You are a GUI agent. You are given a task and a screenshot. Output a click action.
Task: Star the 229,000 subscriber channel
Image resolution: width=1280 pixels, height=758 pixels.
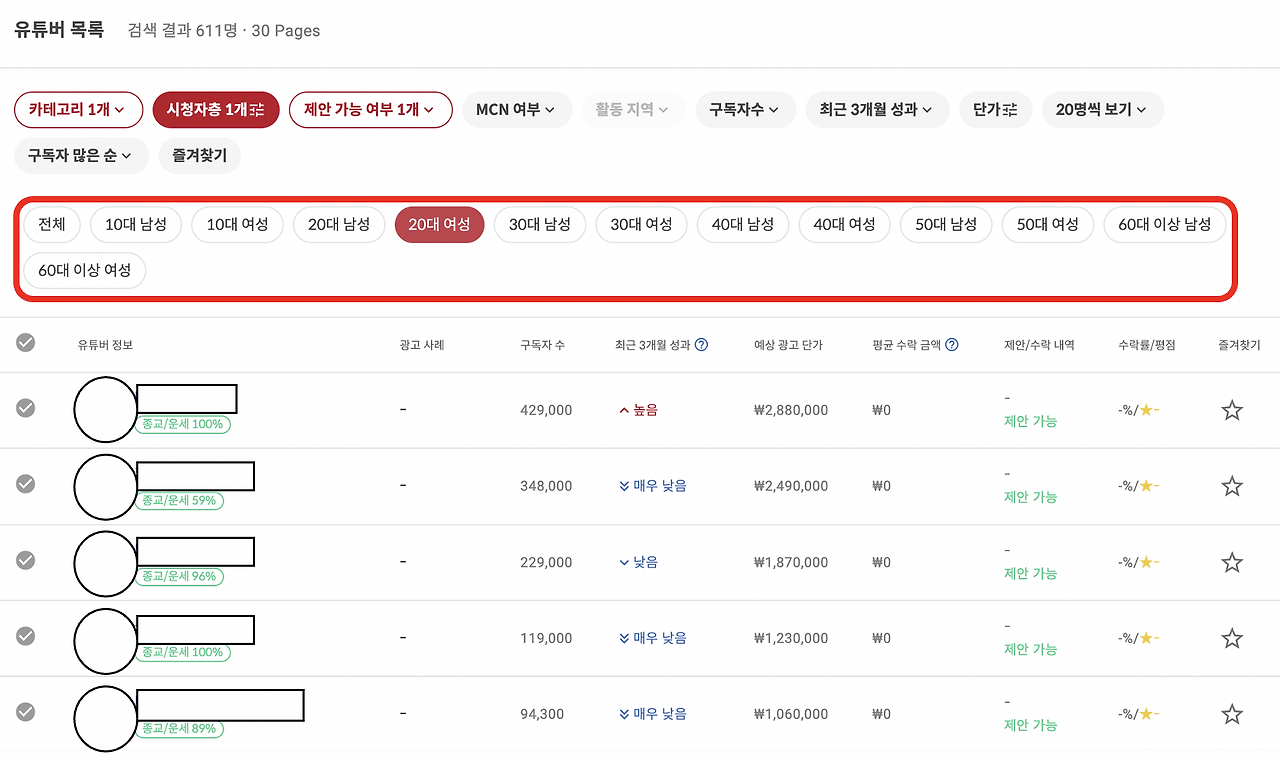coord(1231,562)
